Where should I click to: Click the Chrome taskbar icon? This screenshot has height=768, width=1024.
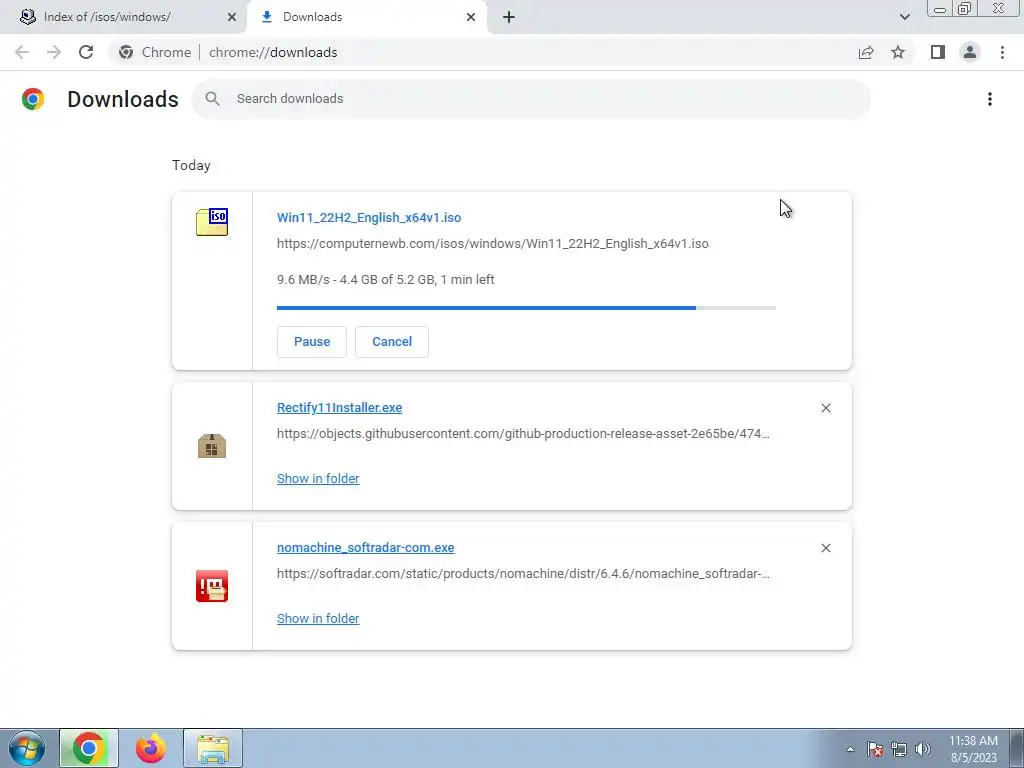tap(89, 748)
